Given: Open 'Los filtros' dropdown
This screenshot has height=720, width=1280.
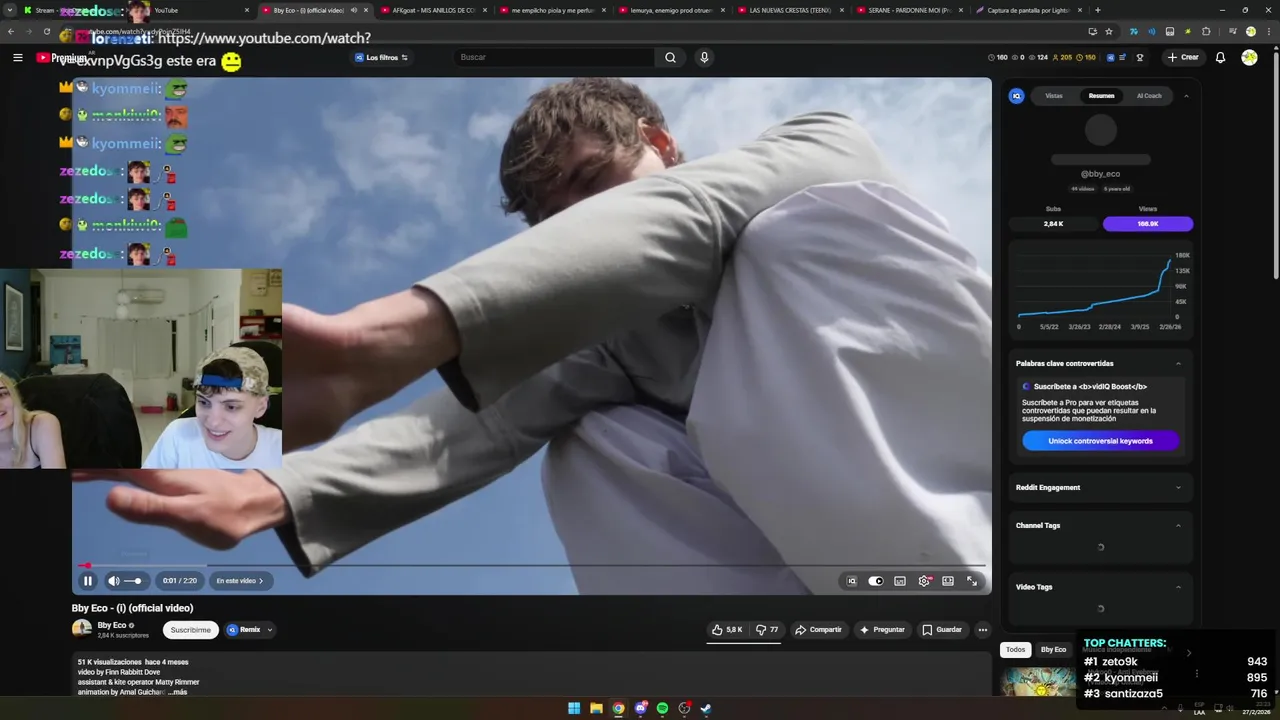Looking at the screenshot, I should click(x=381, y=57).
